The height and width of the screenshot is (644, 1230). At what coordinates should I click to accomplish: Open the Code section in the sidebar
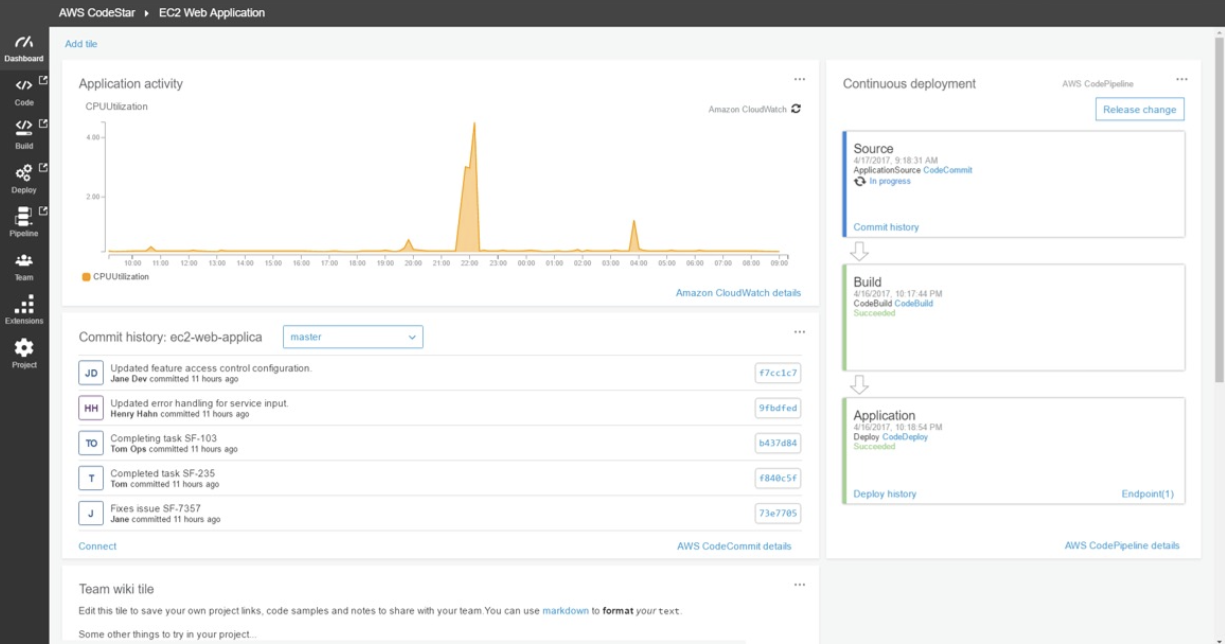click(22, 90)
